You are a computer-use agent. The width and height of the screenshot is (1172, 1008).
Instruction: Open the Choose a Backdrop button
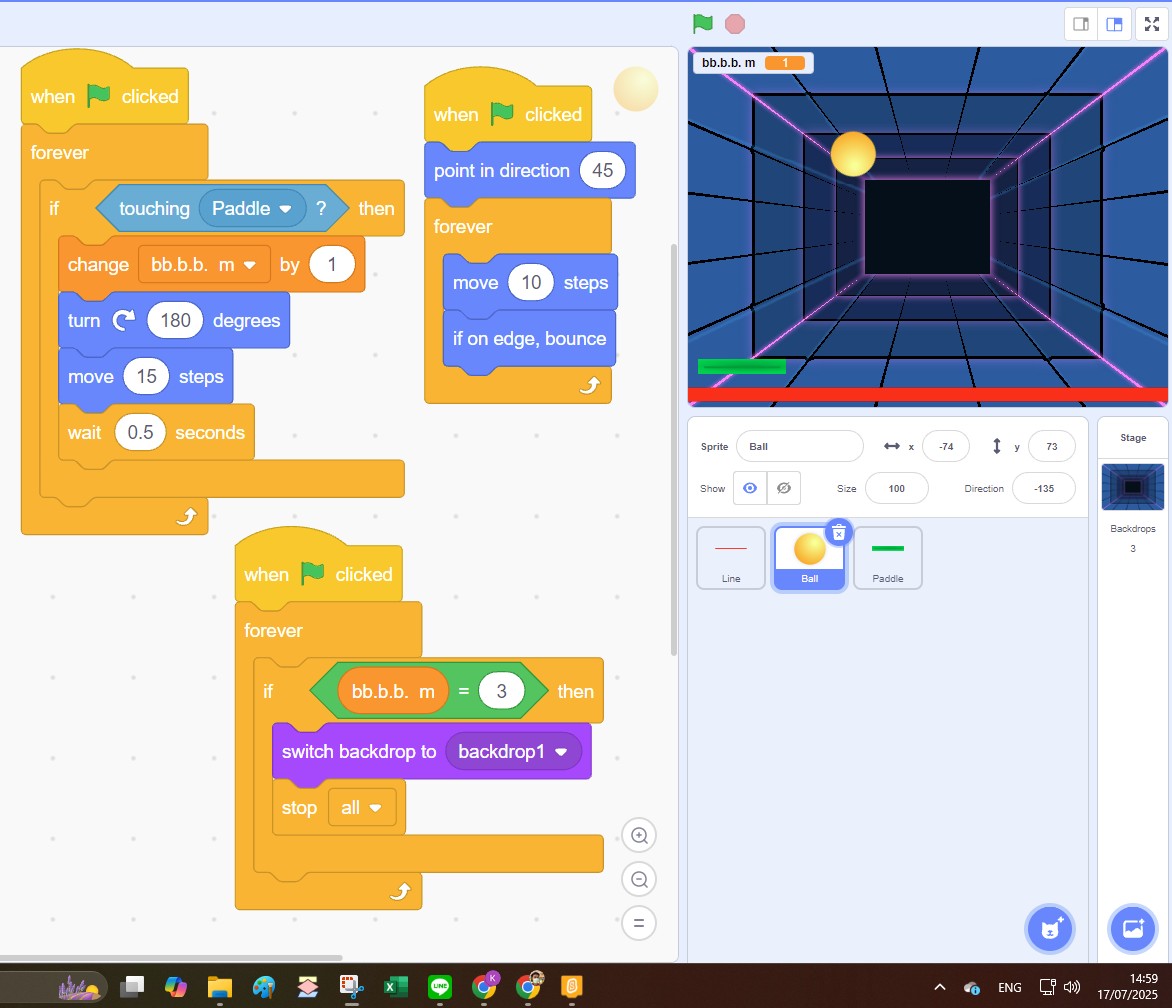(1132, 930)
